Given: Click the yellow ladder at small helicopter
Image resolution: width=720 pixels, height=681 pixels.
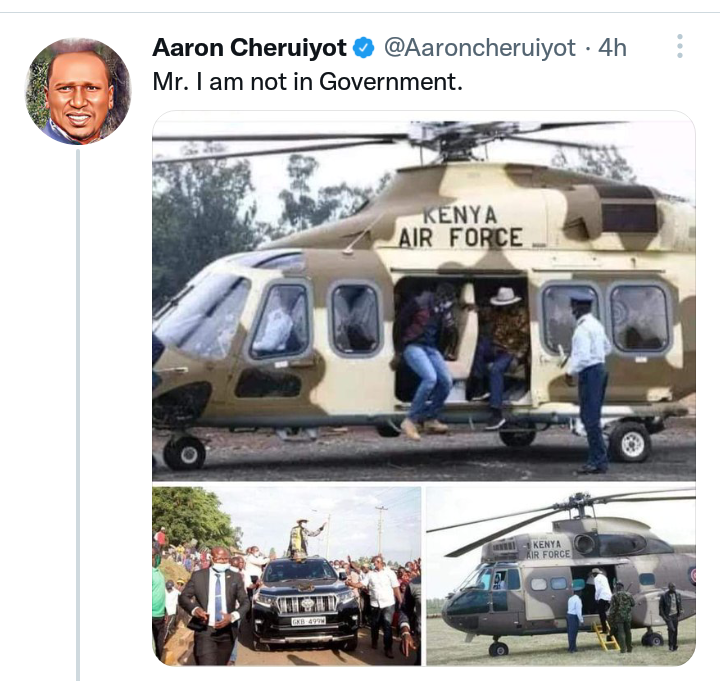Looking at the screenshot, I should click(604, 636).
